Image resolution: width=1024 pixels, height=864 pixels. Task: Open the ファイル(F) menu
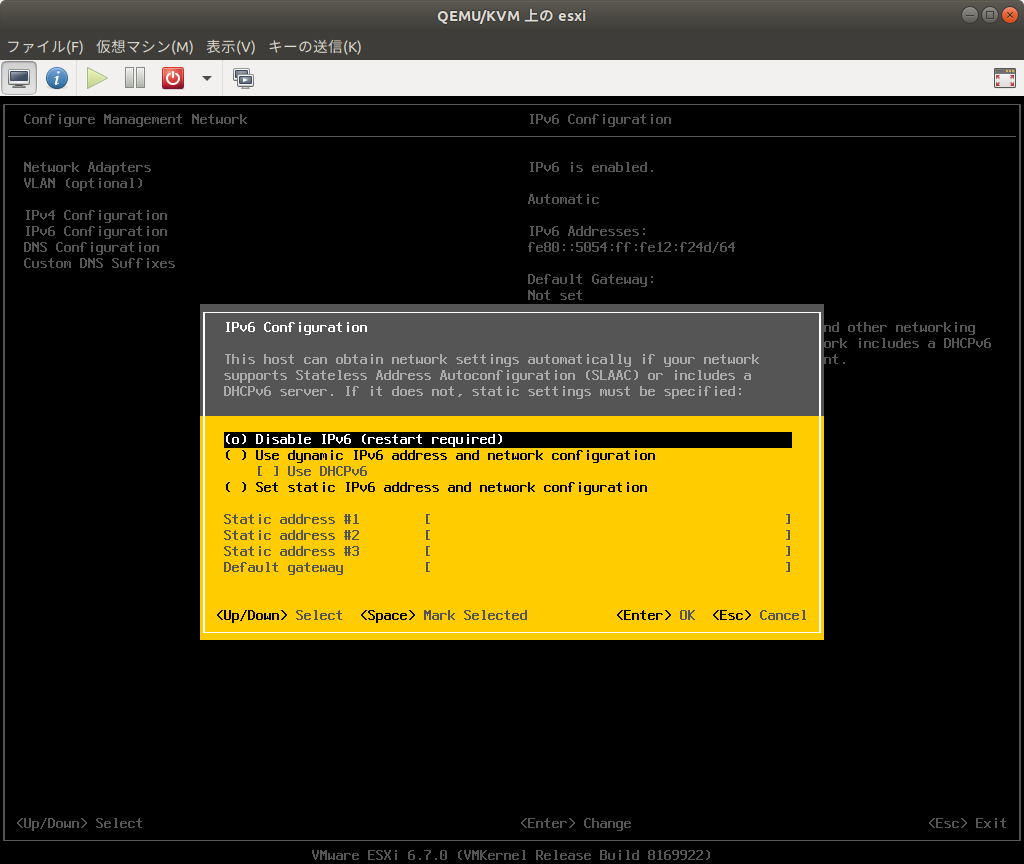click(x=45, y=46)
